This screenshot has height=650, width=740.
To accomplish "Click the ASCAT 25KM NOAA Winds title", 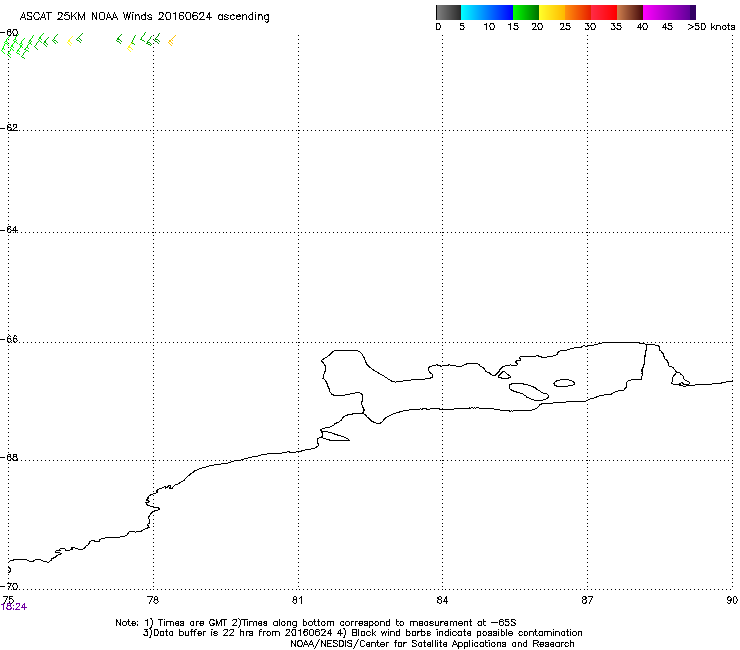I will point(144,16).
